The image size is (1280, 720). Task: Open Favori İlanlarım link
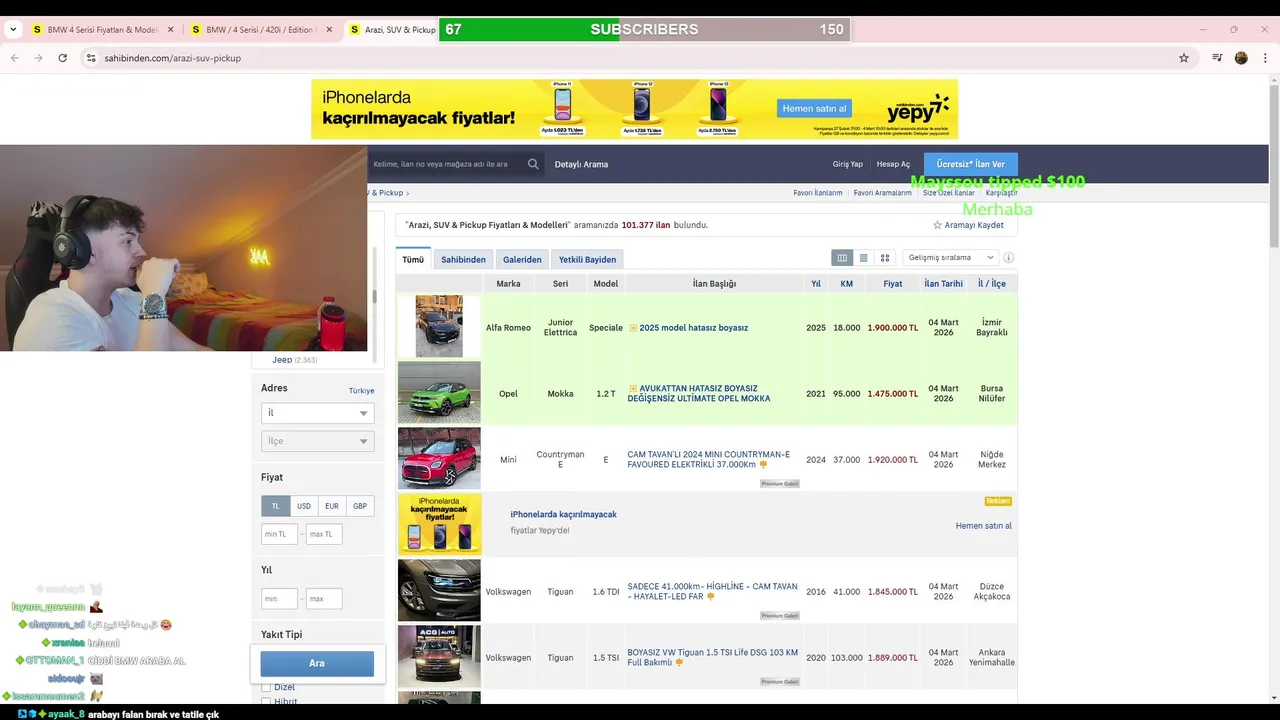click(818, 193)
